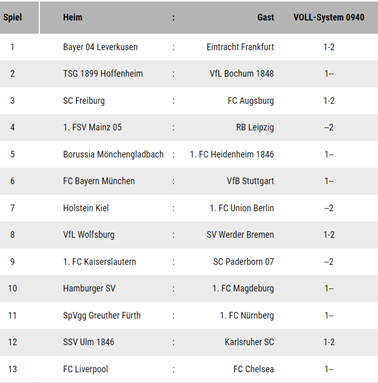Select Holstein Kiel in row 7
This screenshot has height=383, width=378.
click(86, 208)
